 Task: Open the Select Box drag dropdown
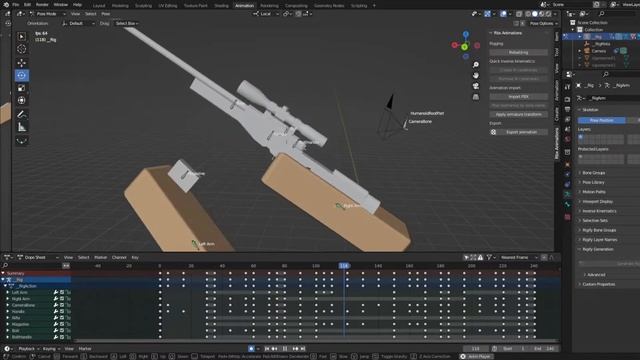127,23
